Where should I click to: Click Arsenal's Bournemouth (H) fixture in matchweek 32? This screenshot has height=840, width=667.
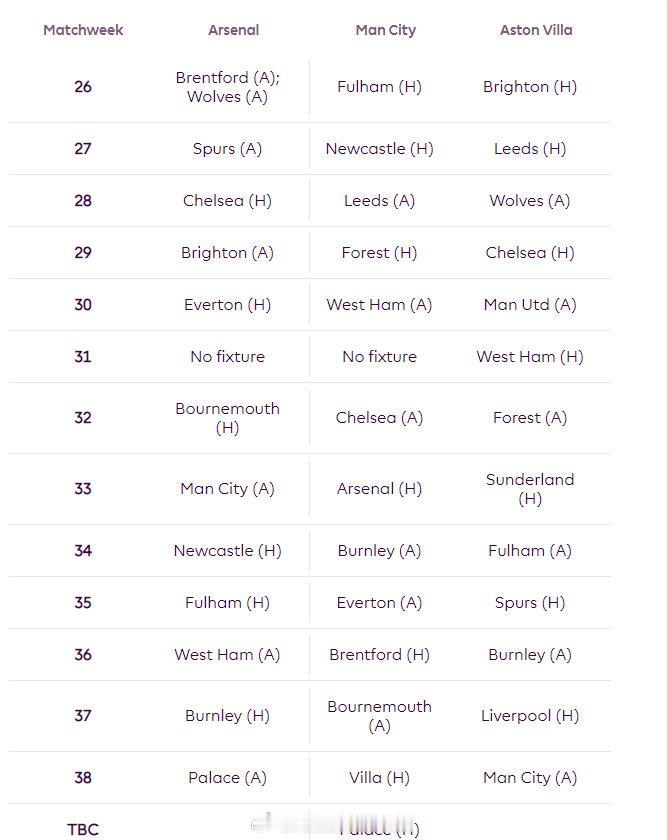pyautogui.click(x=227, y=418)
